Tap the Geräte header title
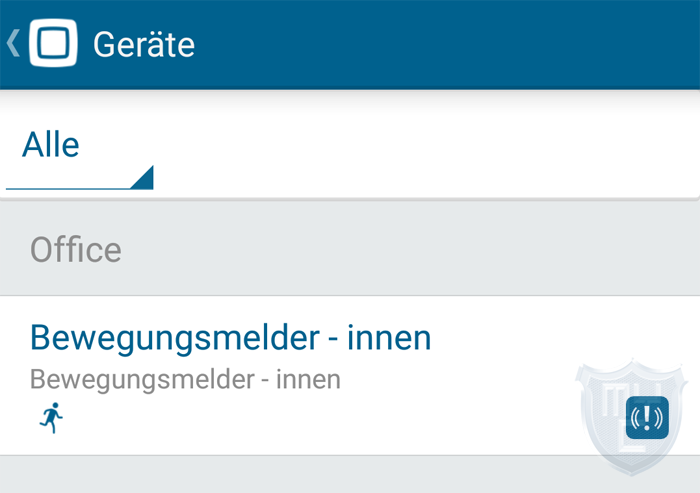This screenshot has width=700, height=493. [144, 44]
